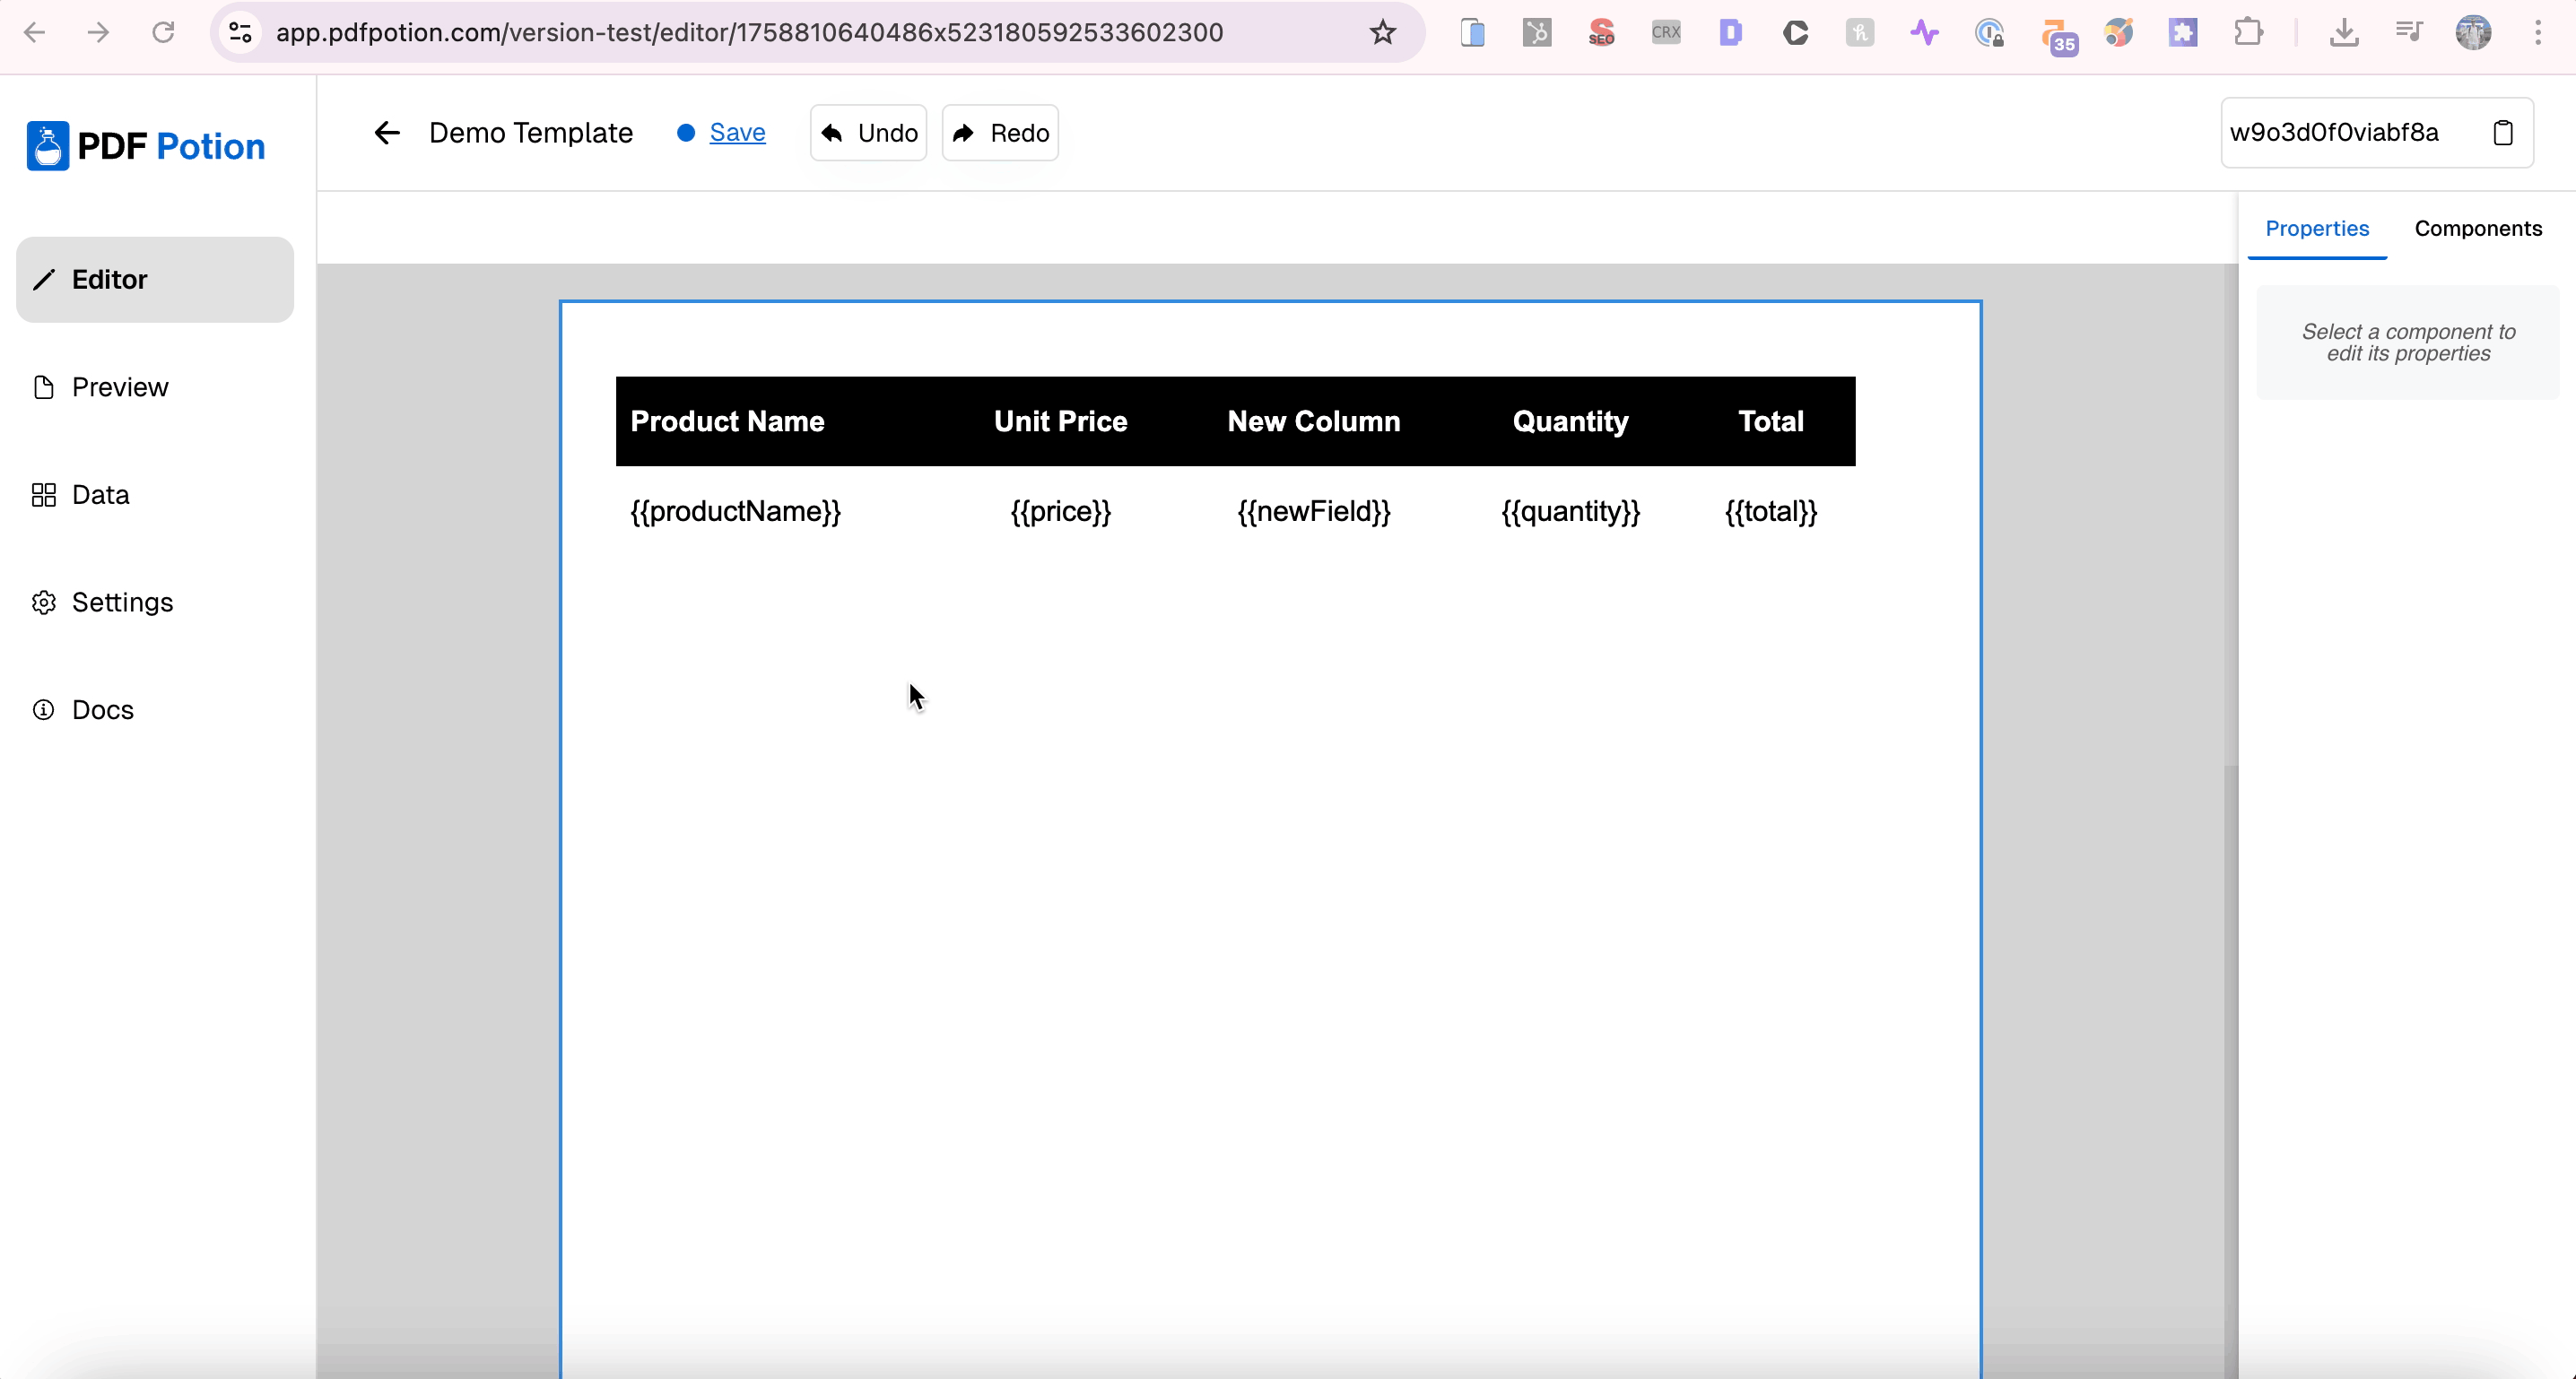Open site information icon in address bar

[240, 33]
